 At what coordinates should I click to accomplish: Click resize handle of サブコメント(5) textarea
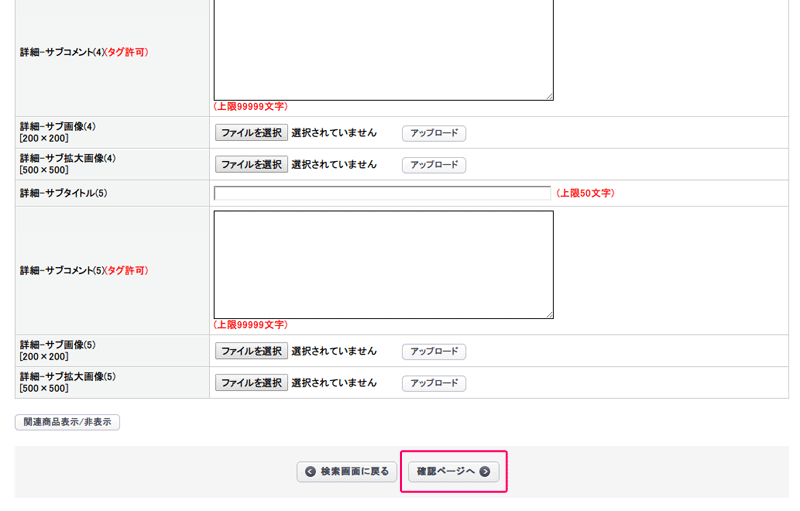pyautogui.click(x=549, y=314)
